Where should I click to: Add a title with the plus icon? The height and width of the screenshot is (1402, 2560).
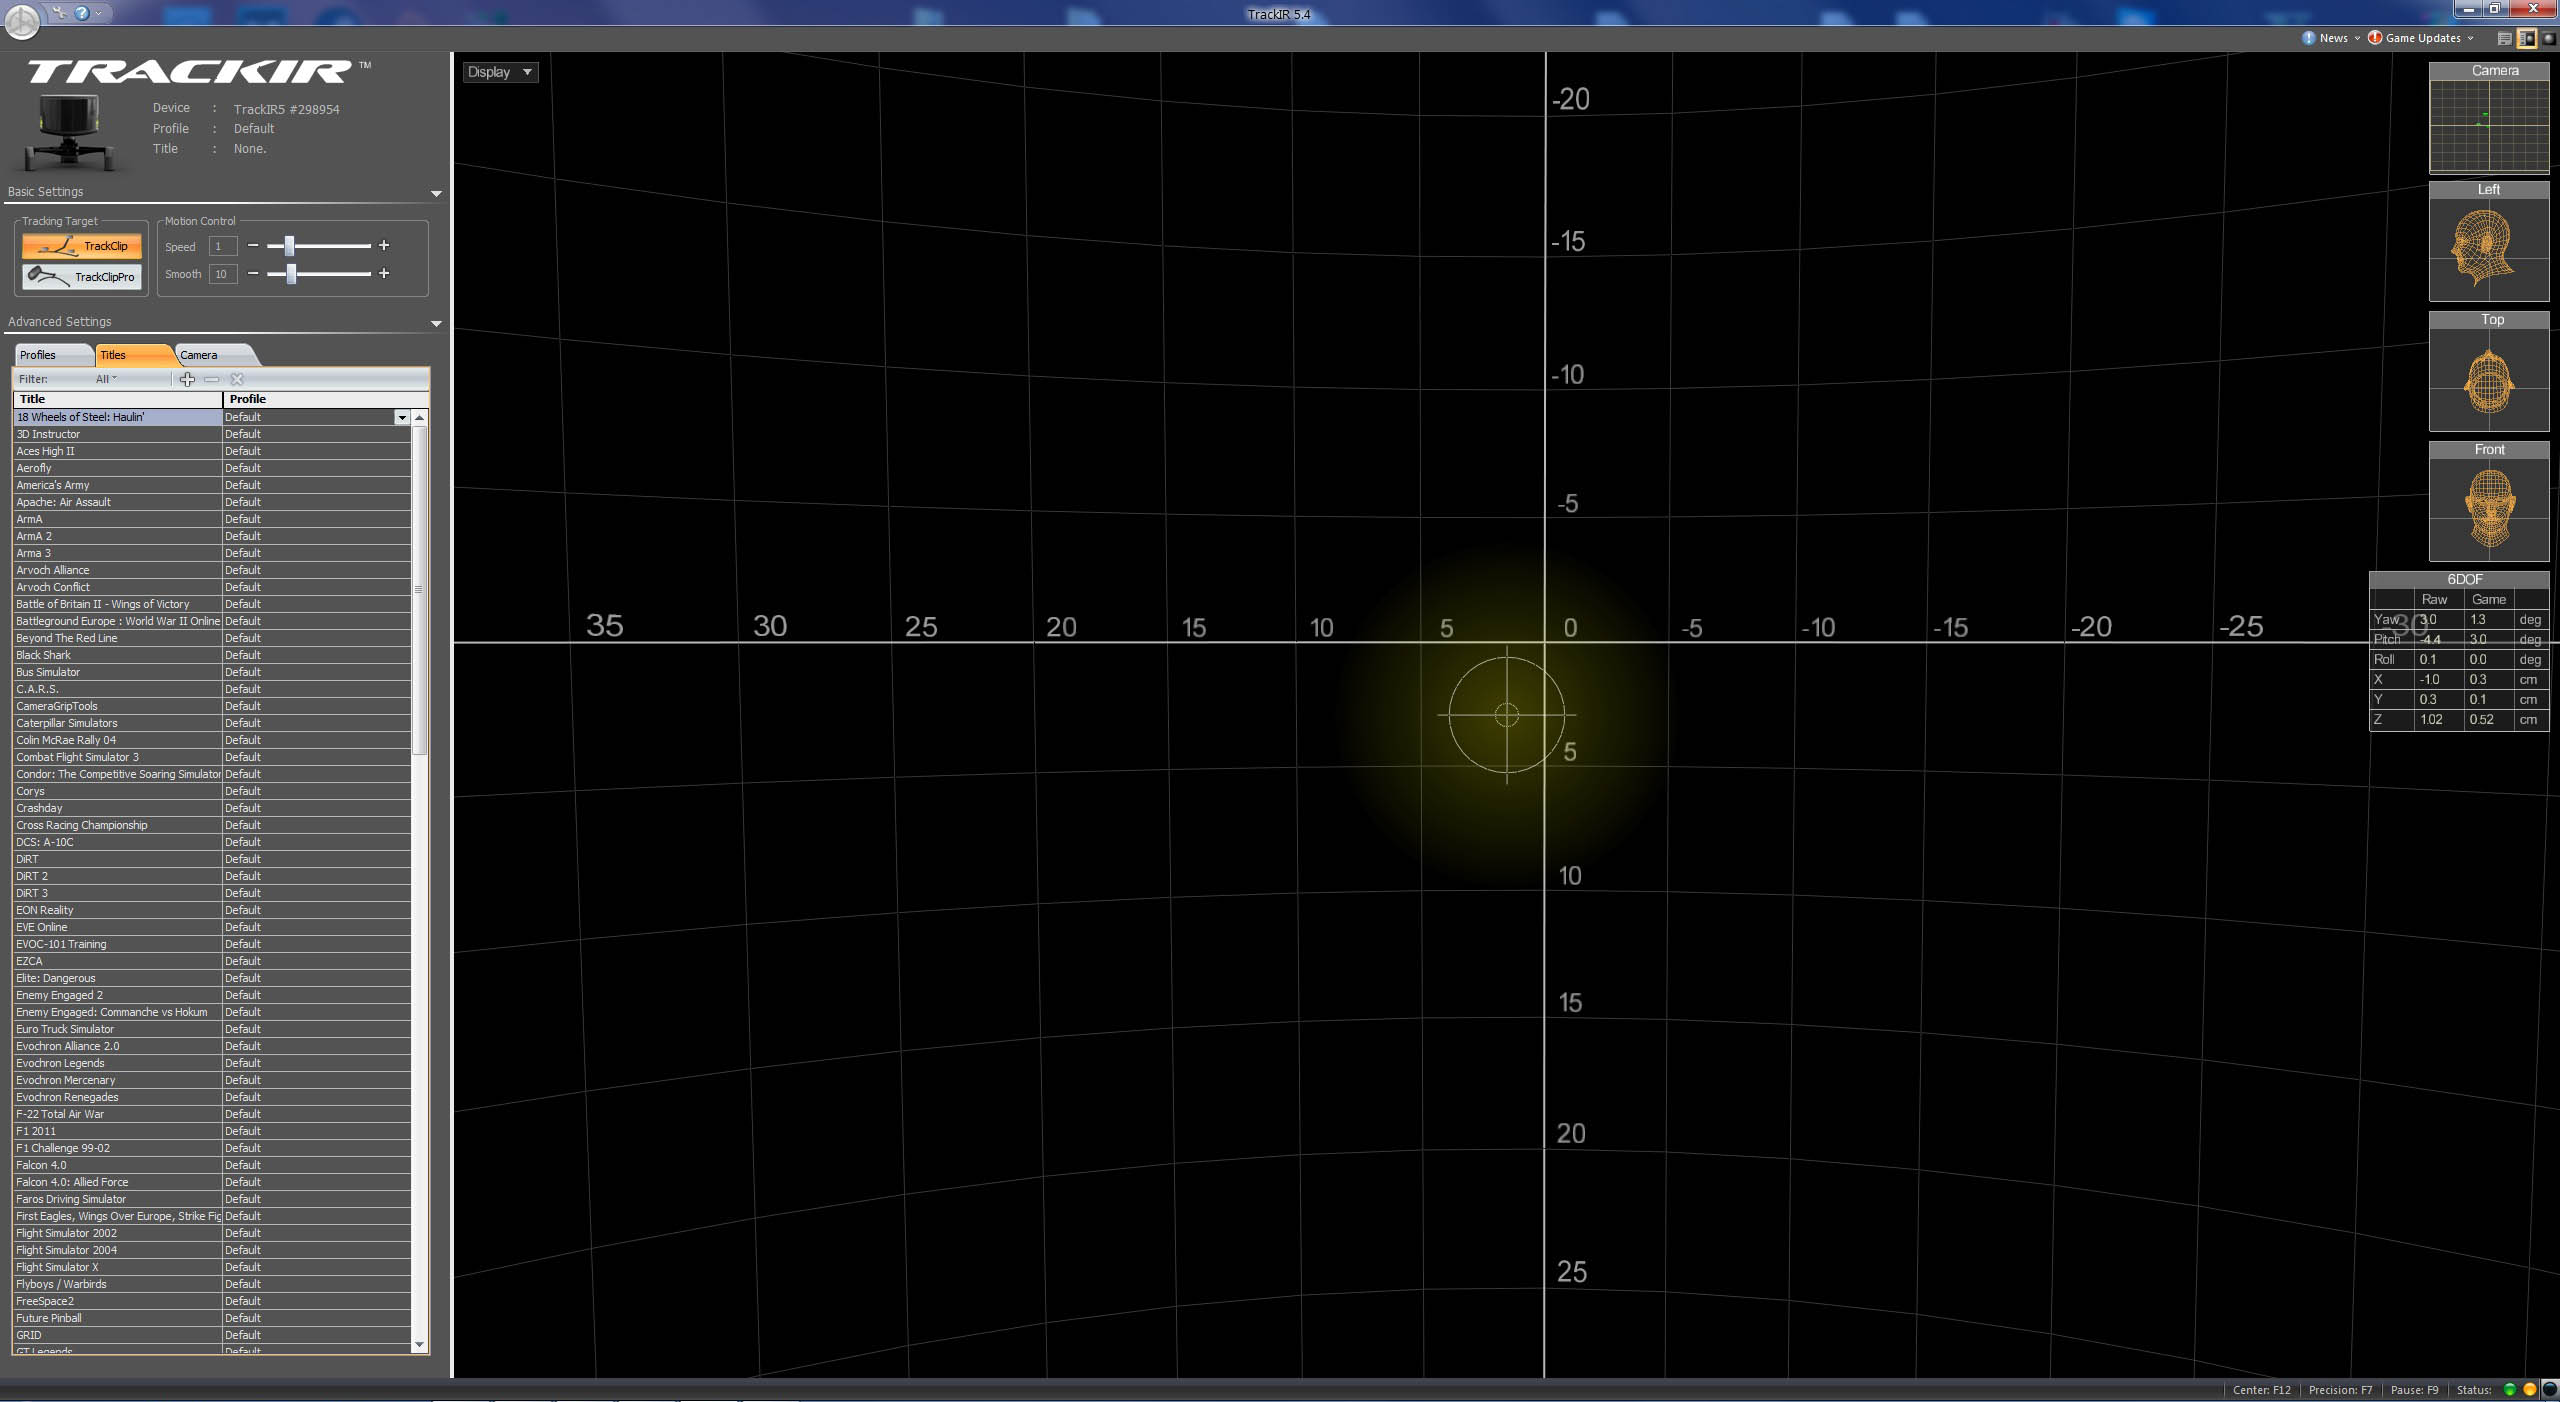(187, 379)
